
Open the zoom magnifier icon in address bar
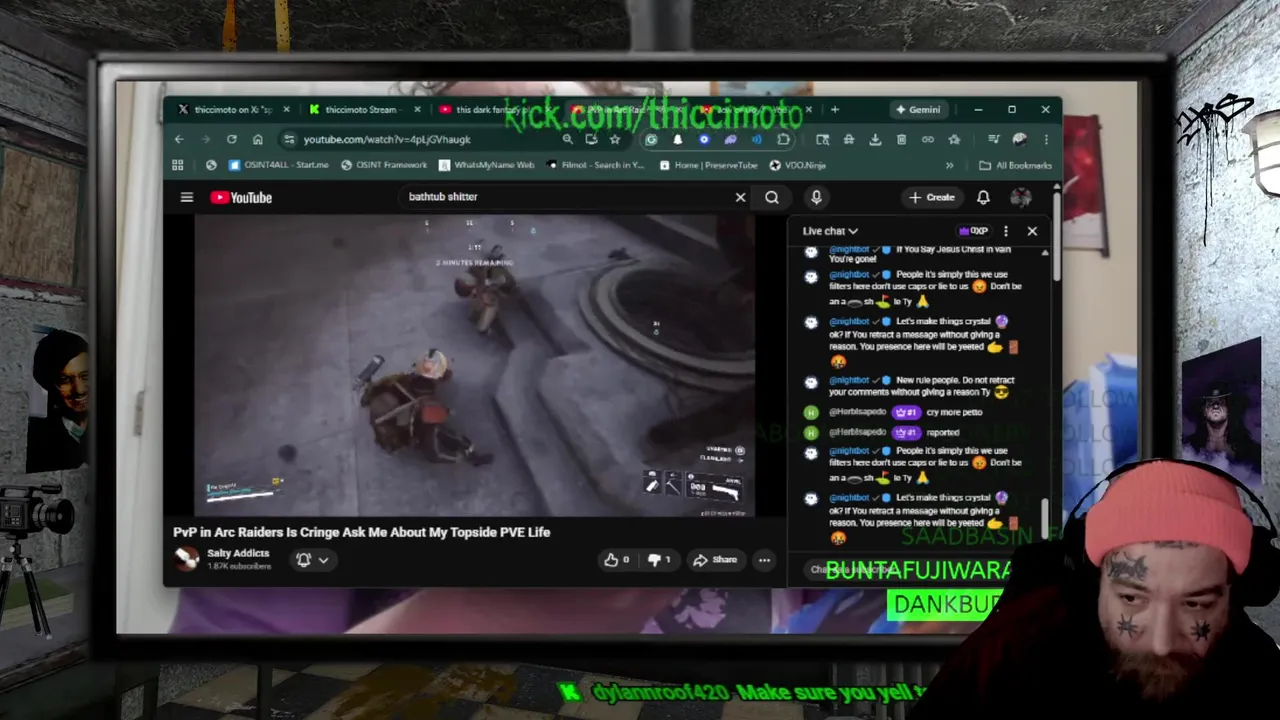coord(567,140)
